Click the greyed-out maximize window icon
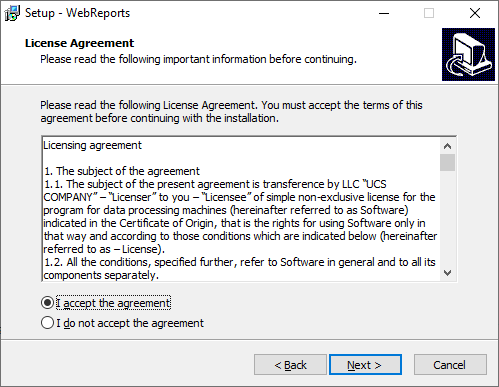The height and width of the screenshot is (387, 499). coord(429,13)
